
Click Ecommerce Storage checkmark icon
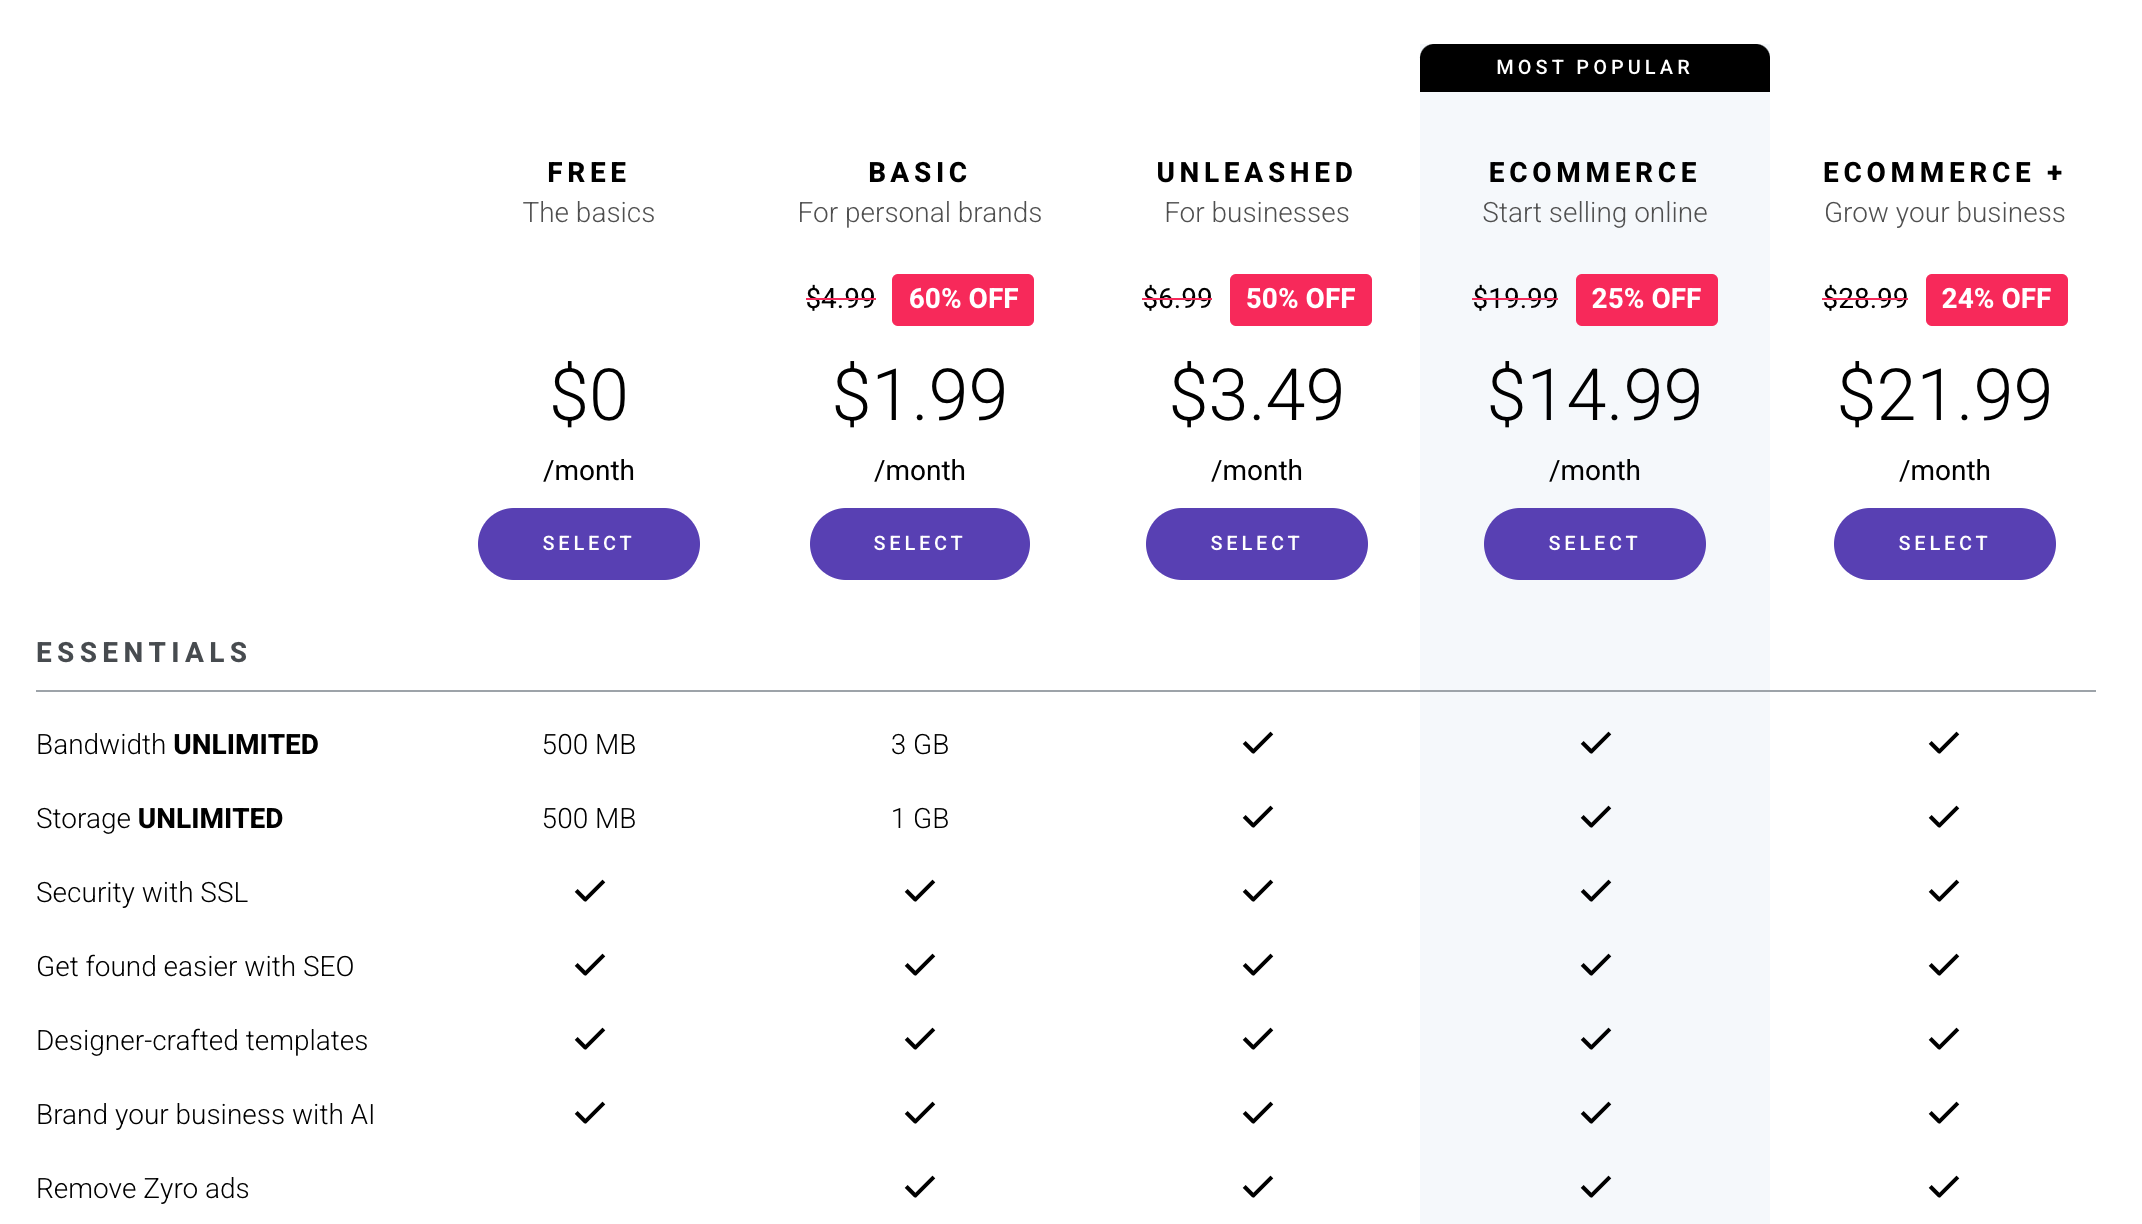1595,817
